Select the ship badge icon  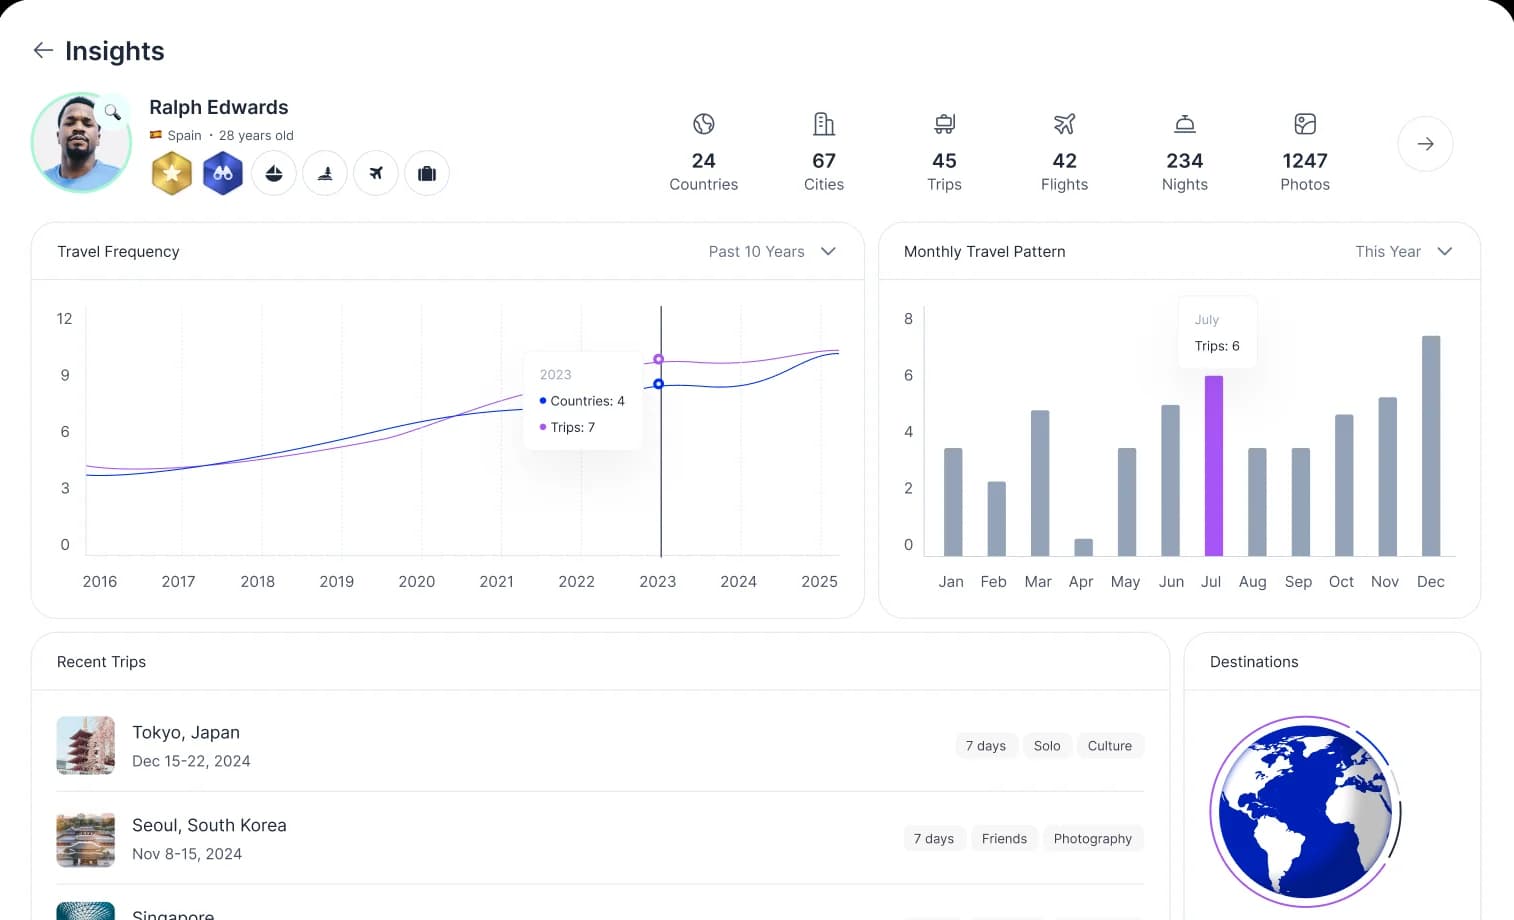coord(325,173)
